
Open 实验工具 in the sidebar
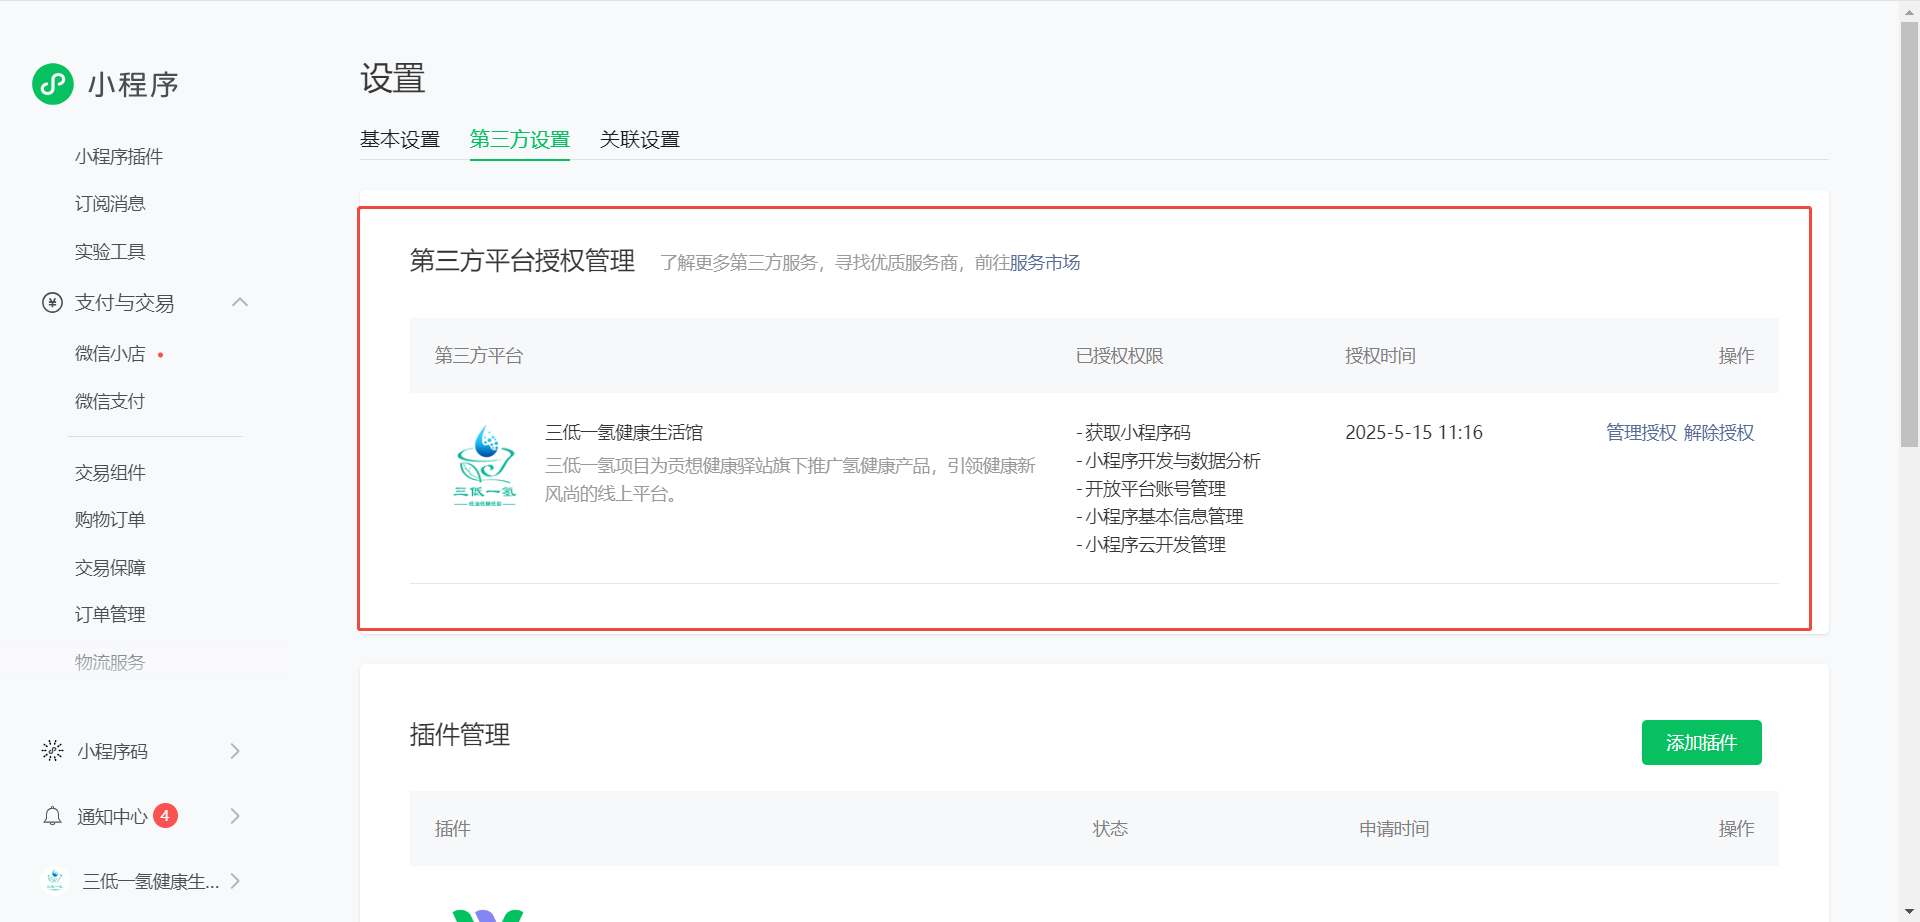pos(110,252)
